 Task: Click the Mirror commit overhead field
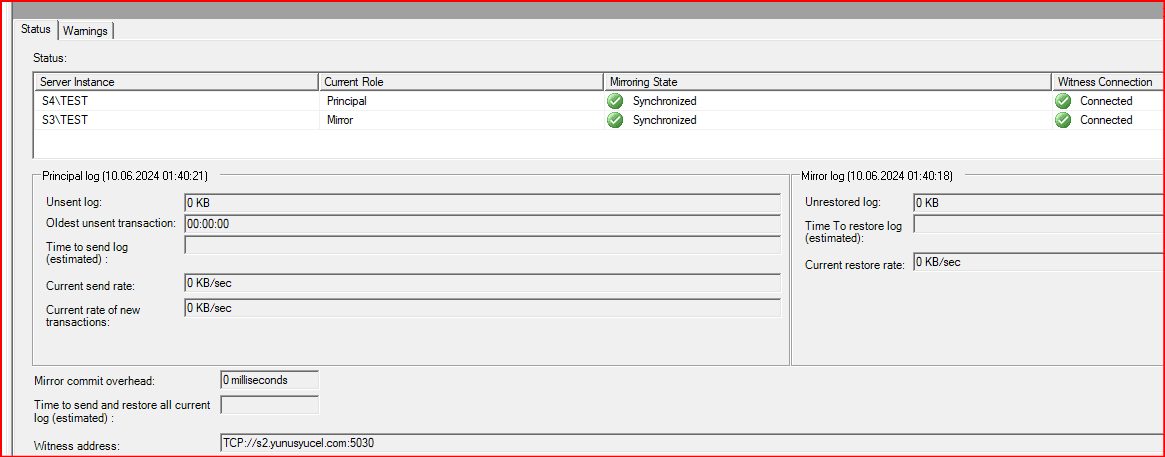269,380
